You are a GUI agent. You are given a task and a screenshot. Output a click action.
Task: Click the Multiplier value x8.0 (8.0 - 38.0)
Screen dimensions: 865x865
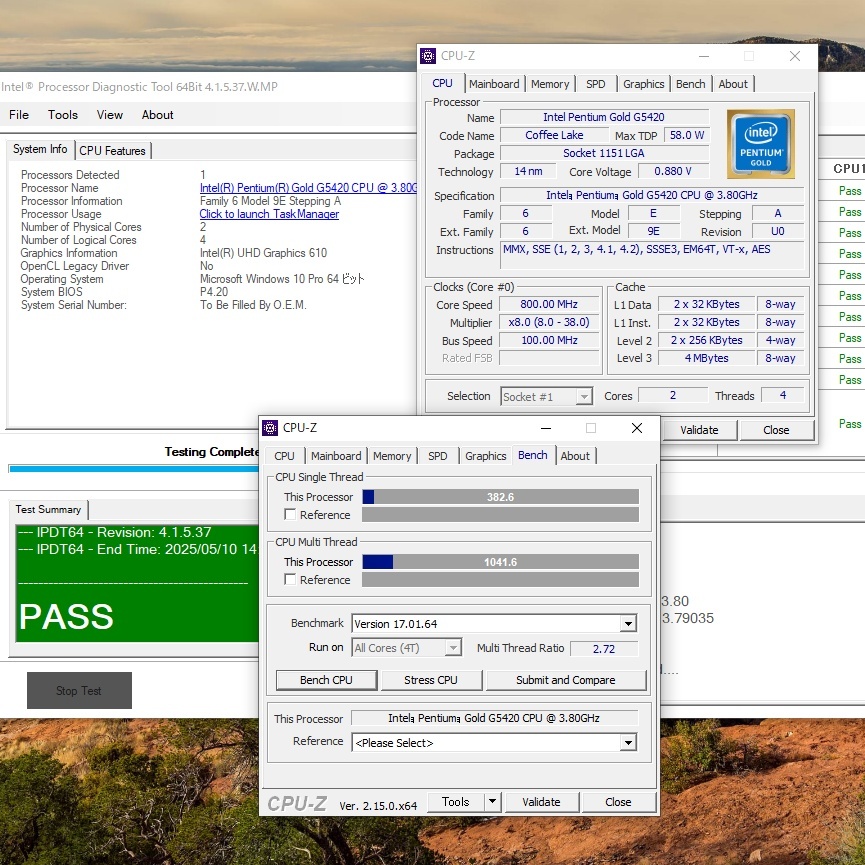(549, 322)
